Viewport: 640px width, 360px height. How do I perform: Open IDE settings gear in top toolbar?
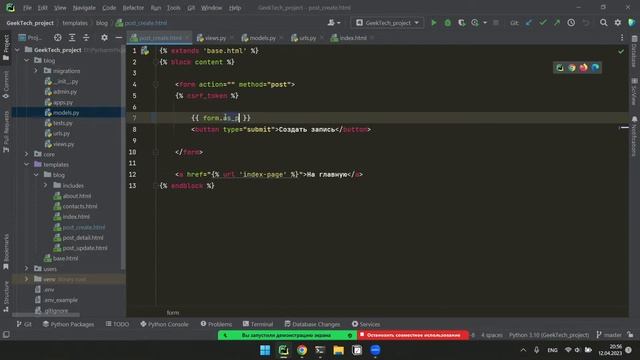[x=618, y=23]
